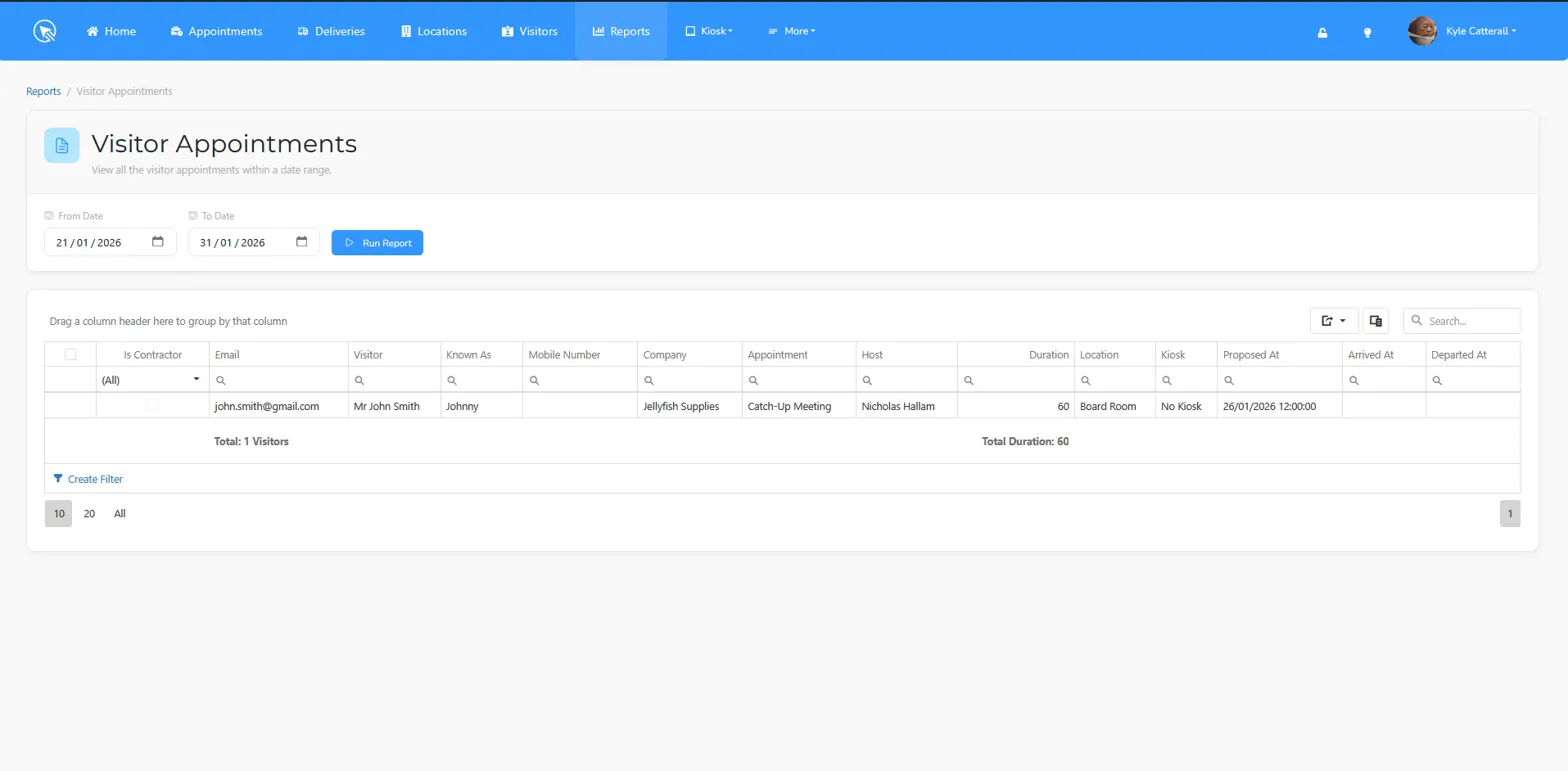Open the Reports tab
Viewport: 1568px width, 771px height.
click(x=621, y=31)
